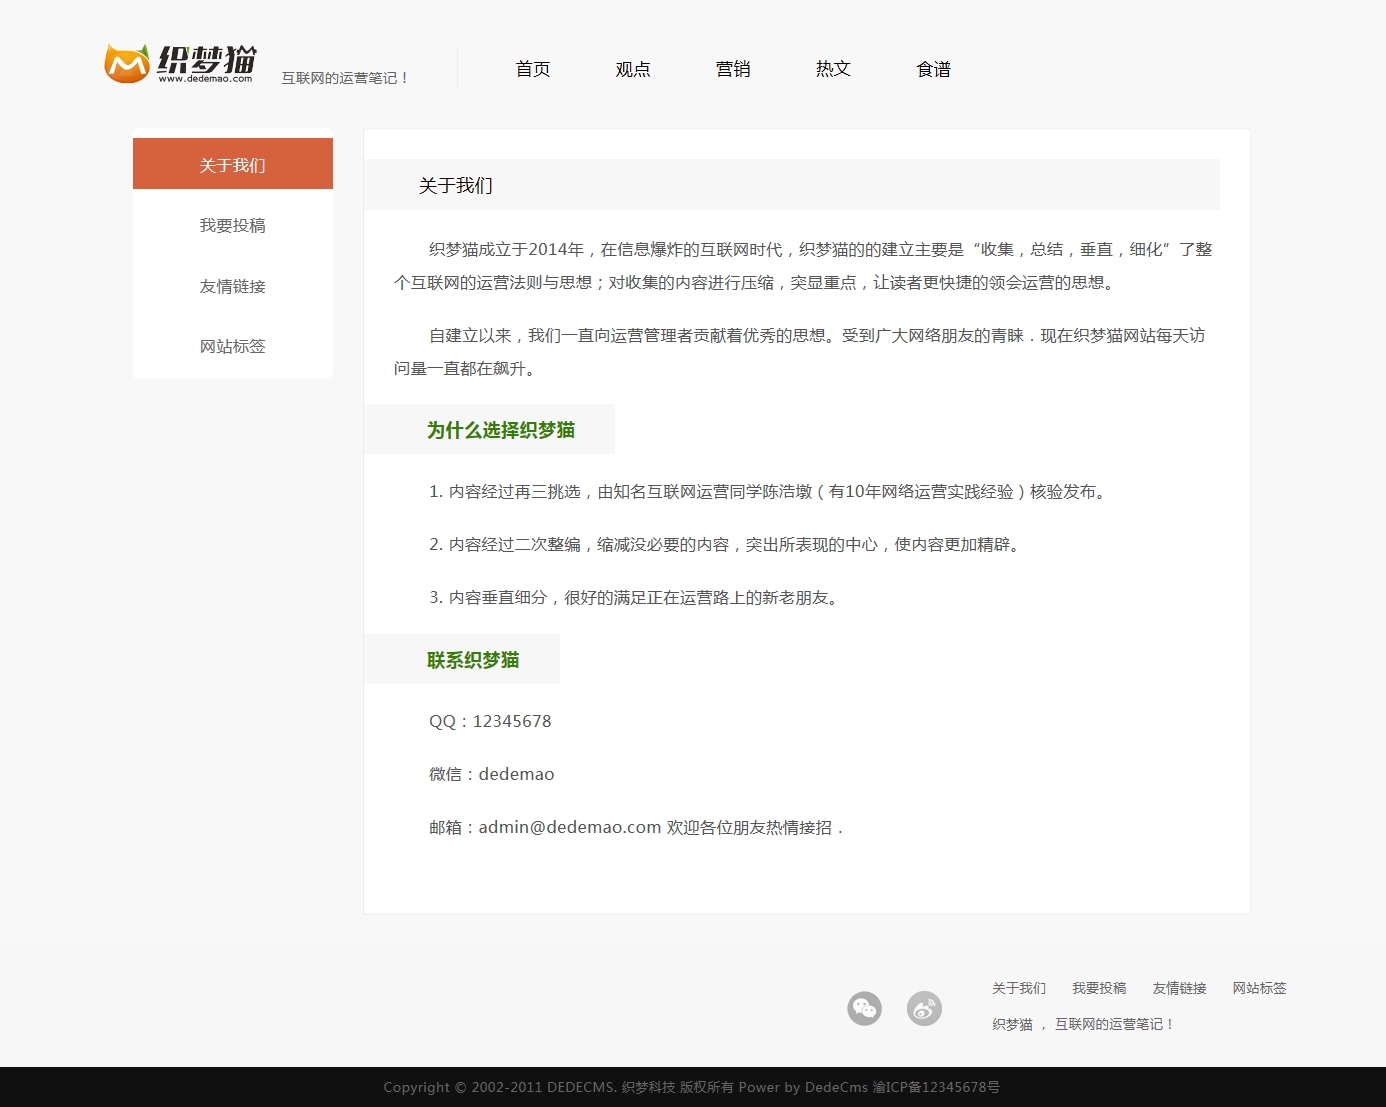Open 网站标签 in the sidebar
The height and width of the screenshot is (1107, 1386).
point(232,346)
